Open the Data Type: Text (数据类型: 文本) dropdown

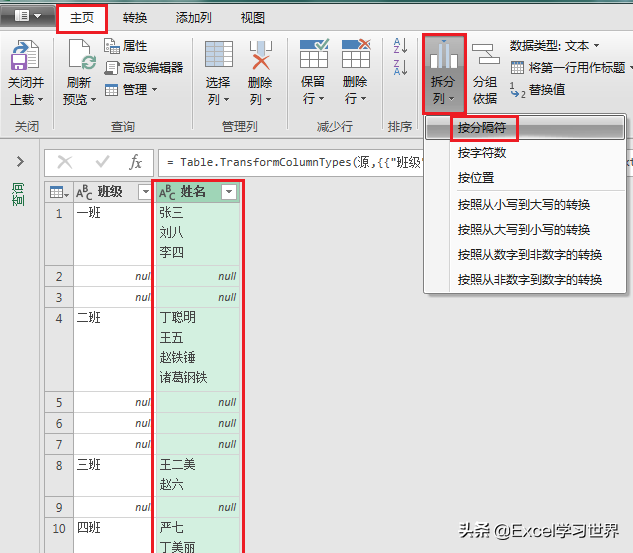pyautogui.click(x=555, y=46)
